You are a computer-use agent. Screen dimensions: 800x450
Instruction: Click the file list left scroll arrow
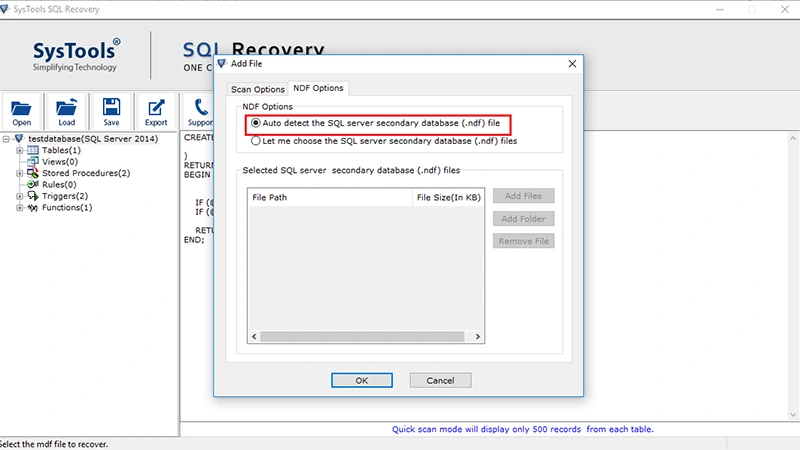(x=254, y=337)
